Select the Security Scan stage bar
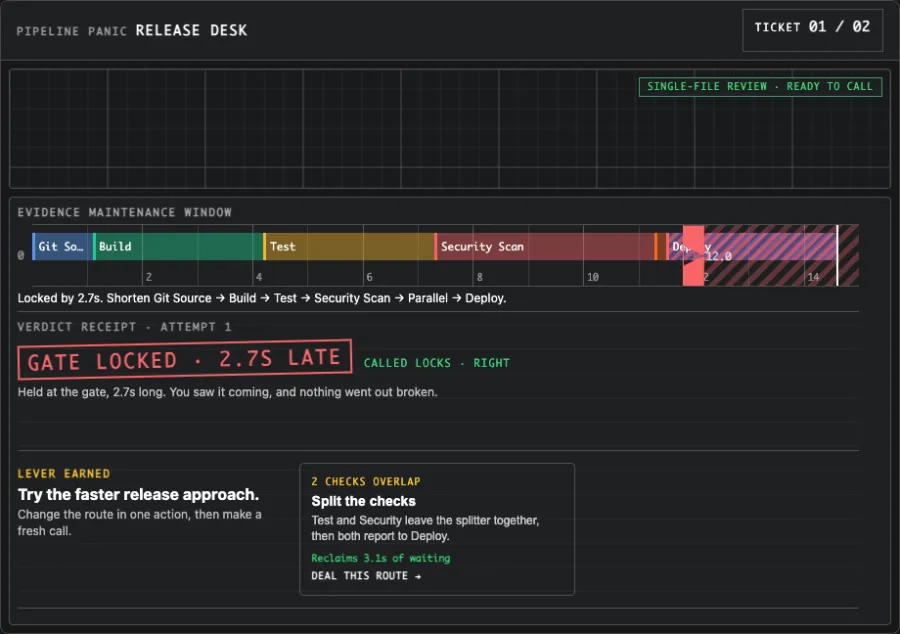This screenshot has height=634, width=900. point(544,246)
